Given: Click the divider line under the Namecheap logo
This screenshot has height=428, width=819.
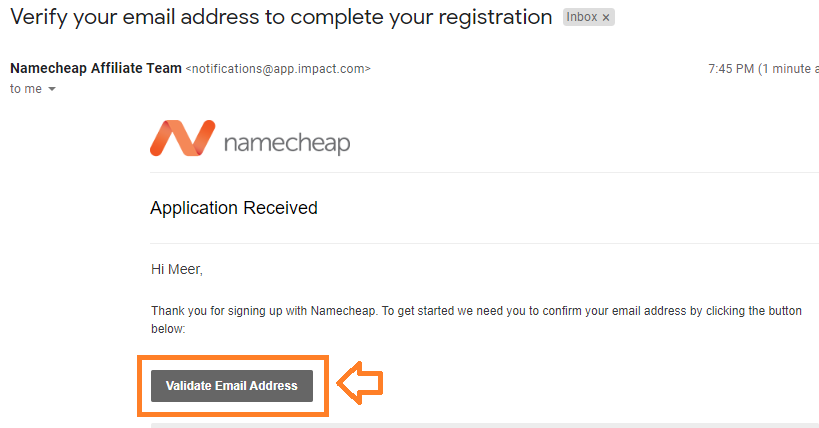Looking at the screenshot, I should coord(484,172).
